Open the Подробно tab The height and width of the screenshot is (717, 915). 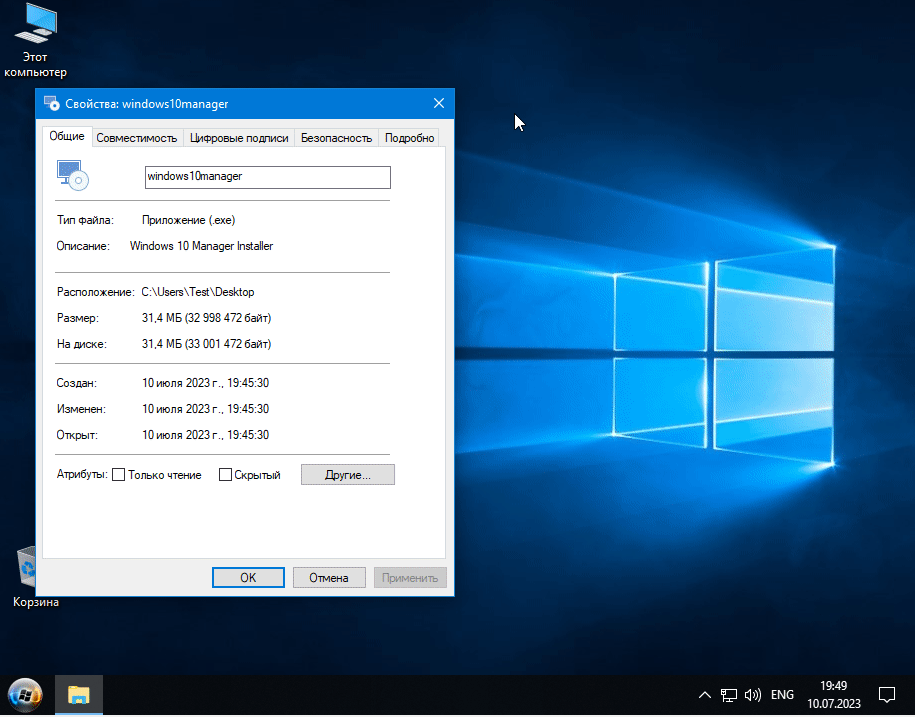pos(410,138)
